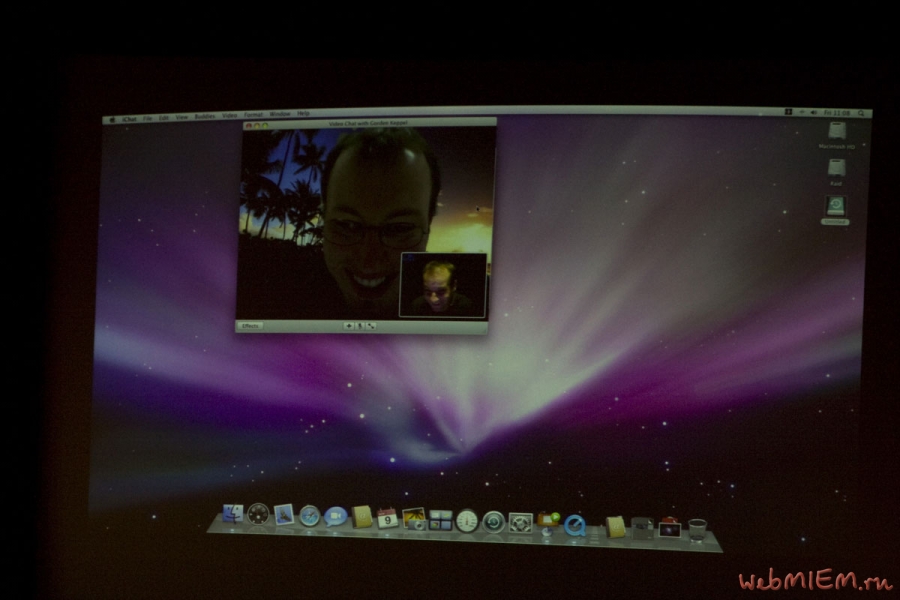Launch Preview from the Dock
This screenshot has width=900, height=600.
tap(414, 518)
